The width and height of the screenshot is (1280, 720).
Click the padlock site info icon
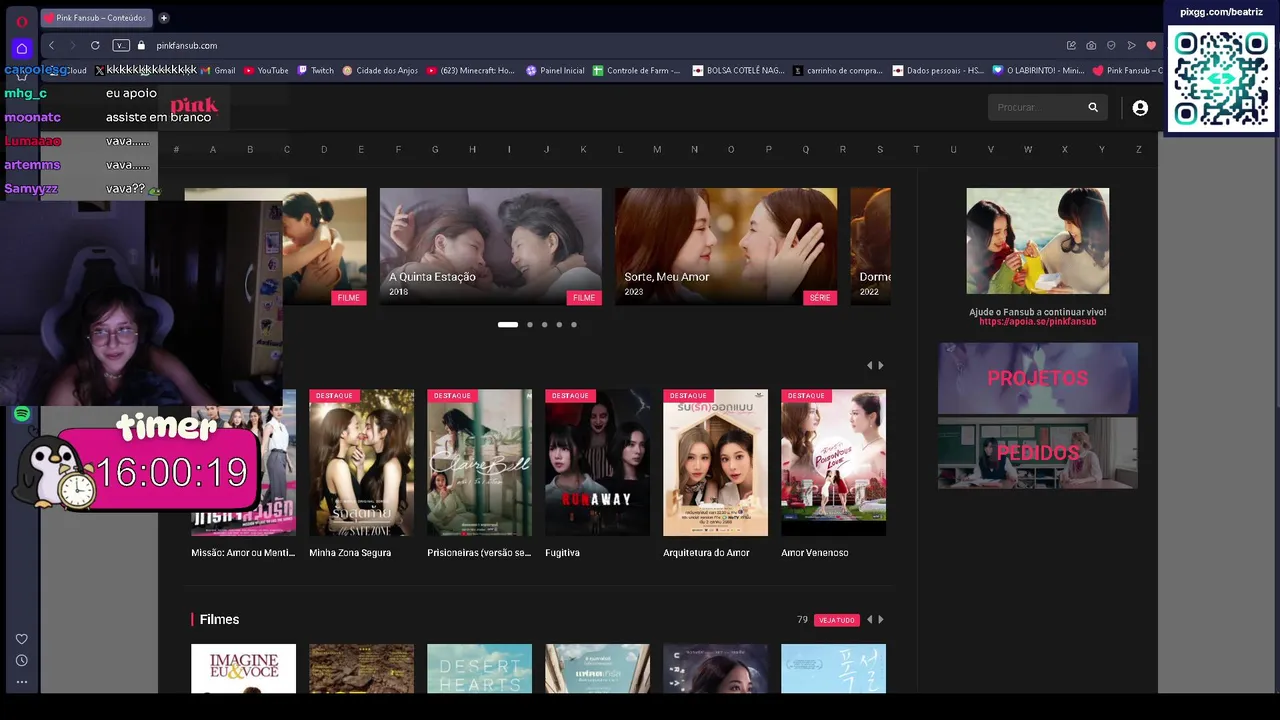click(141, 45)
